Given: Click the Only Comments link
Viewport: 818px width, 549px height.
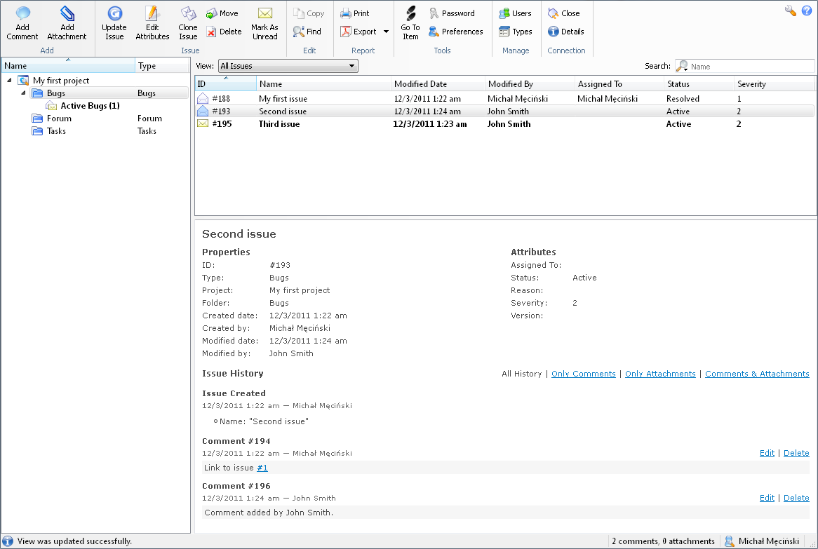Looking at the screenshot, I should [583, 374].
